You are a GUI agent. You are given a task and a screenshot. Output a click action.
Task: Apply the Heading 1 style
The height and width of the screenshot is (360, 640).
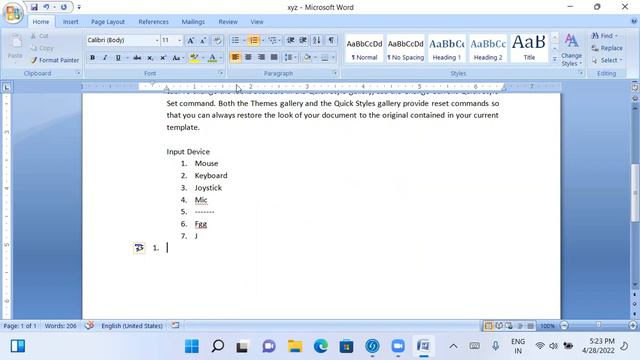pyautogui.click(x=447, y=49)
